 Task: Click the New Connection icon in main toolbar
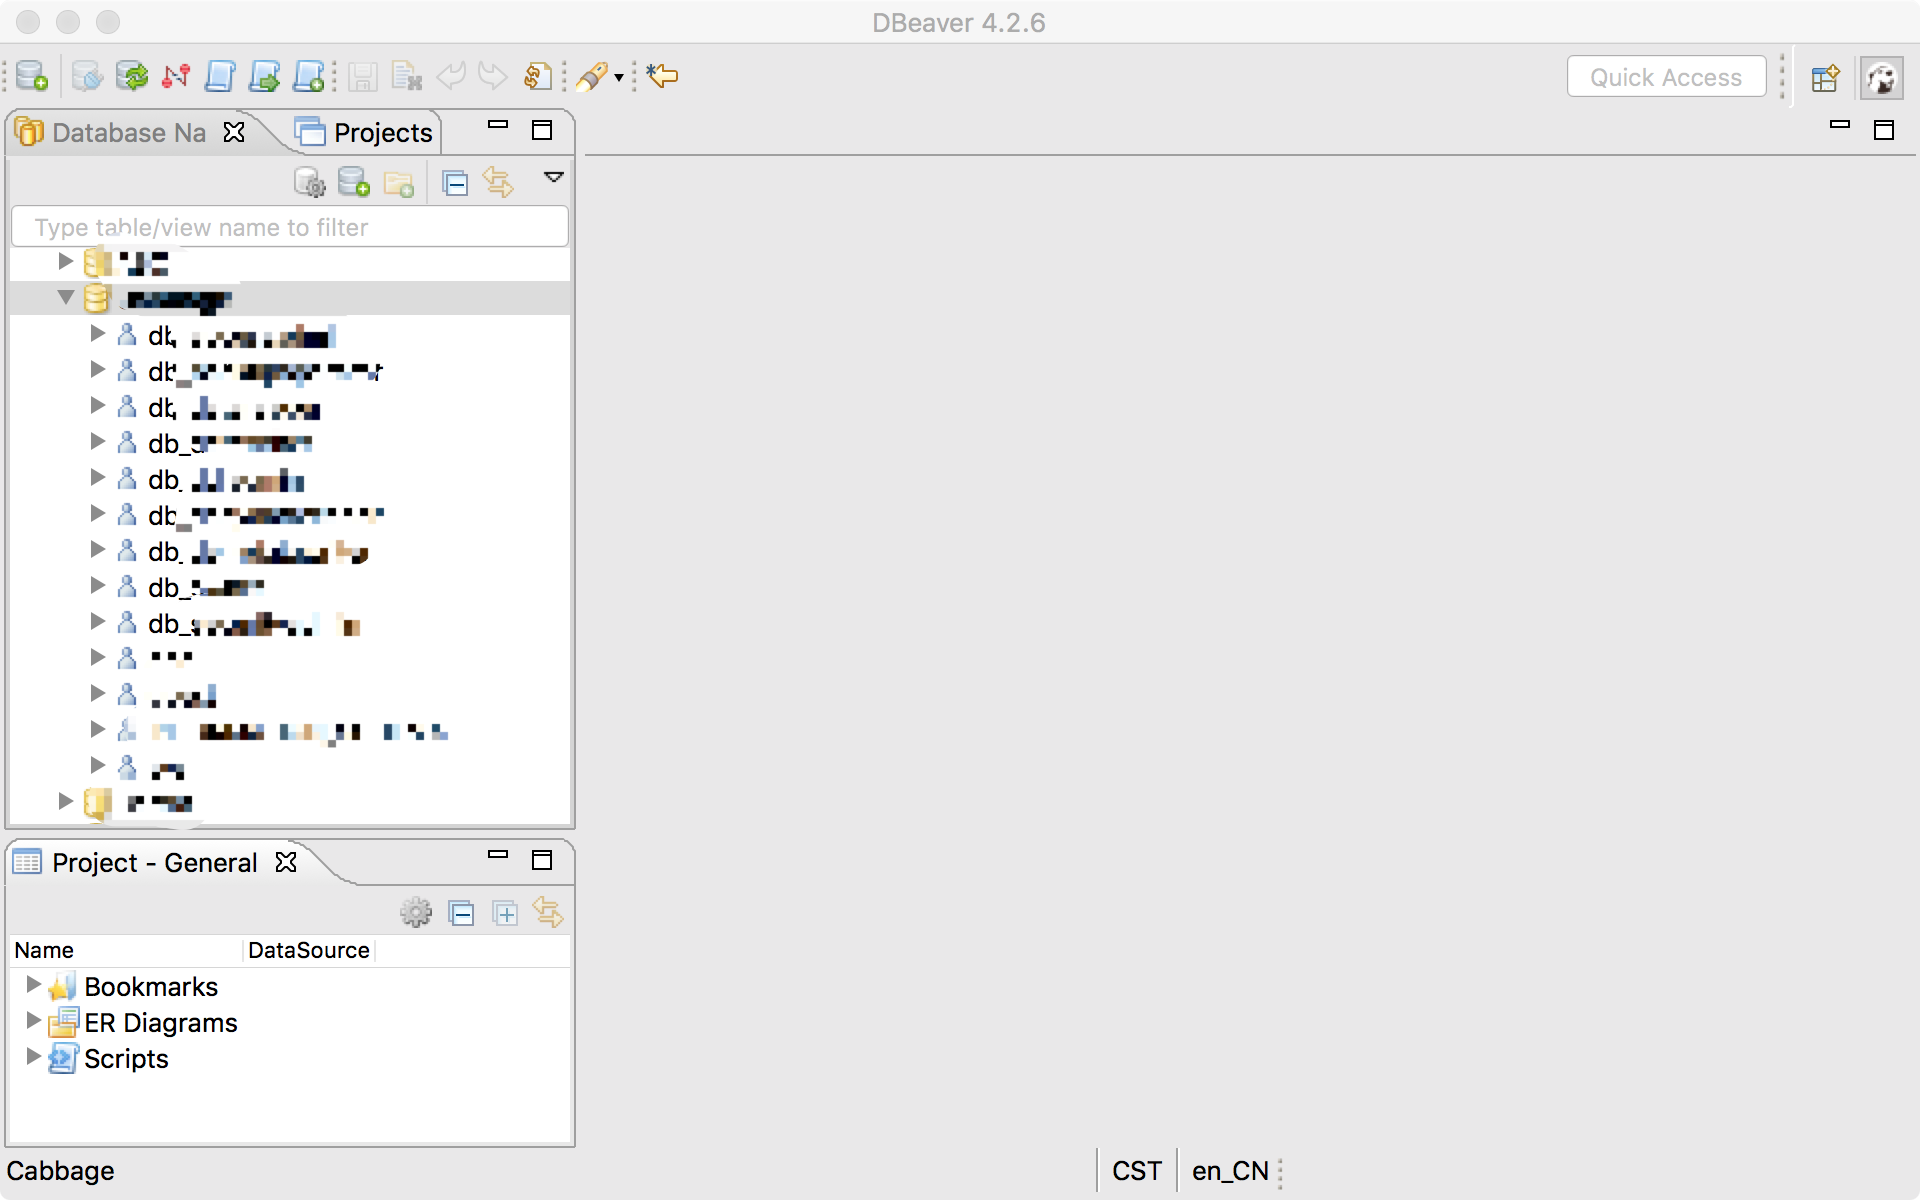coord(32,76)
